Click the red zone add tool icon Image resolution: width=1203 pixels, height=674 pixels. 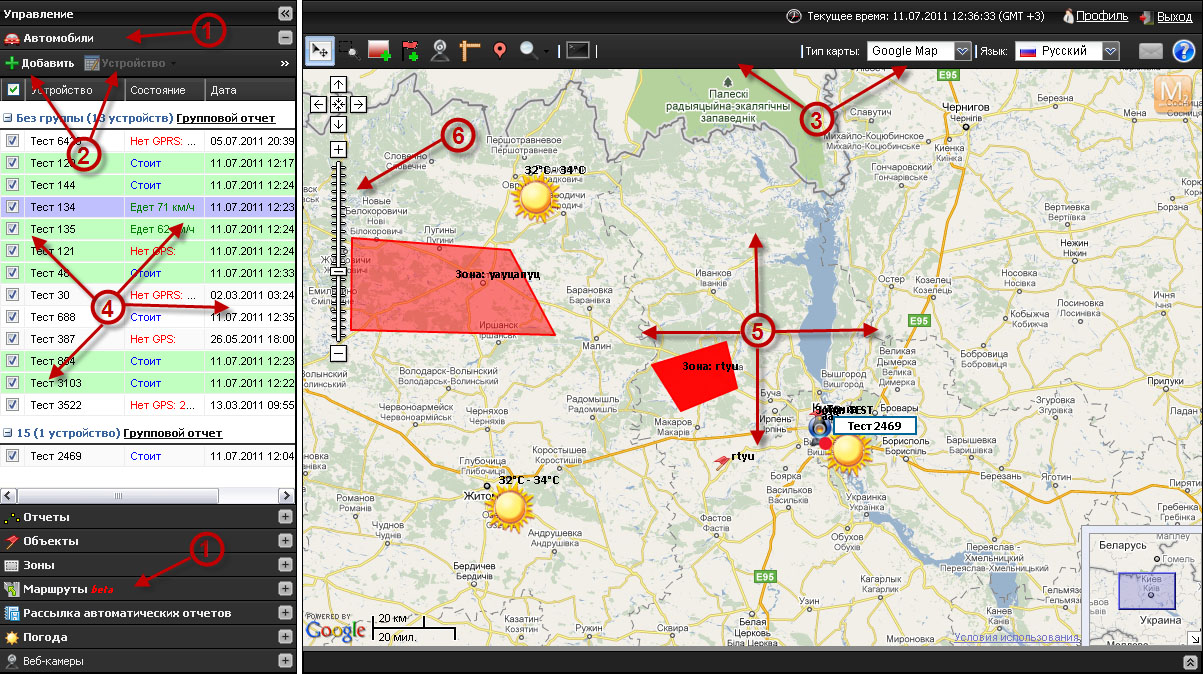click(378, 50)
